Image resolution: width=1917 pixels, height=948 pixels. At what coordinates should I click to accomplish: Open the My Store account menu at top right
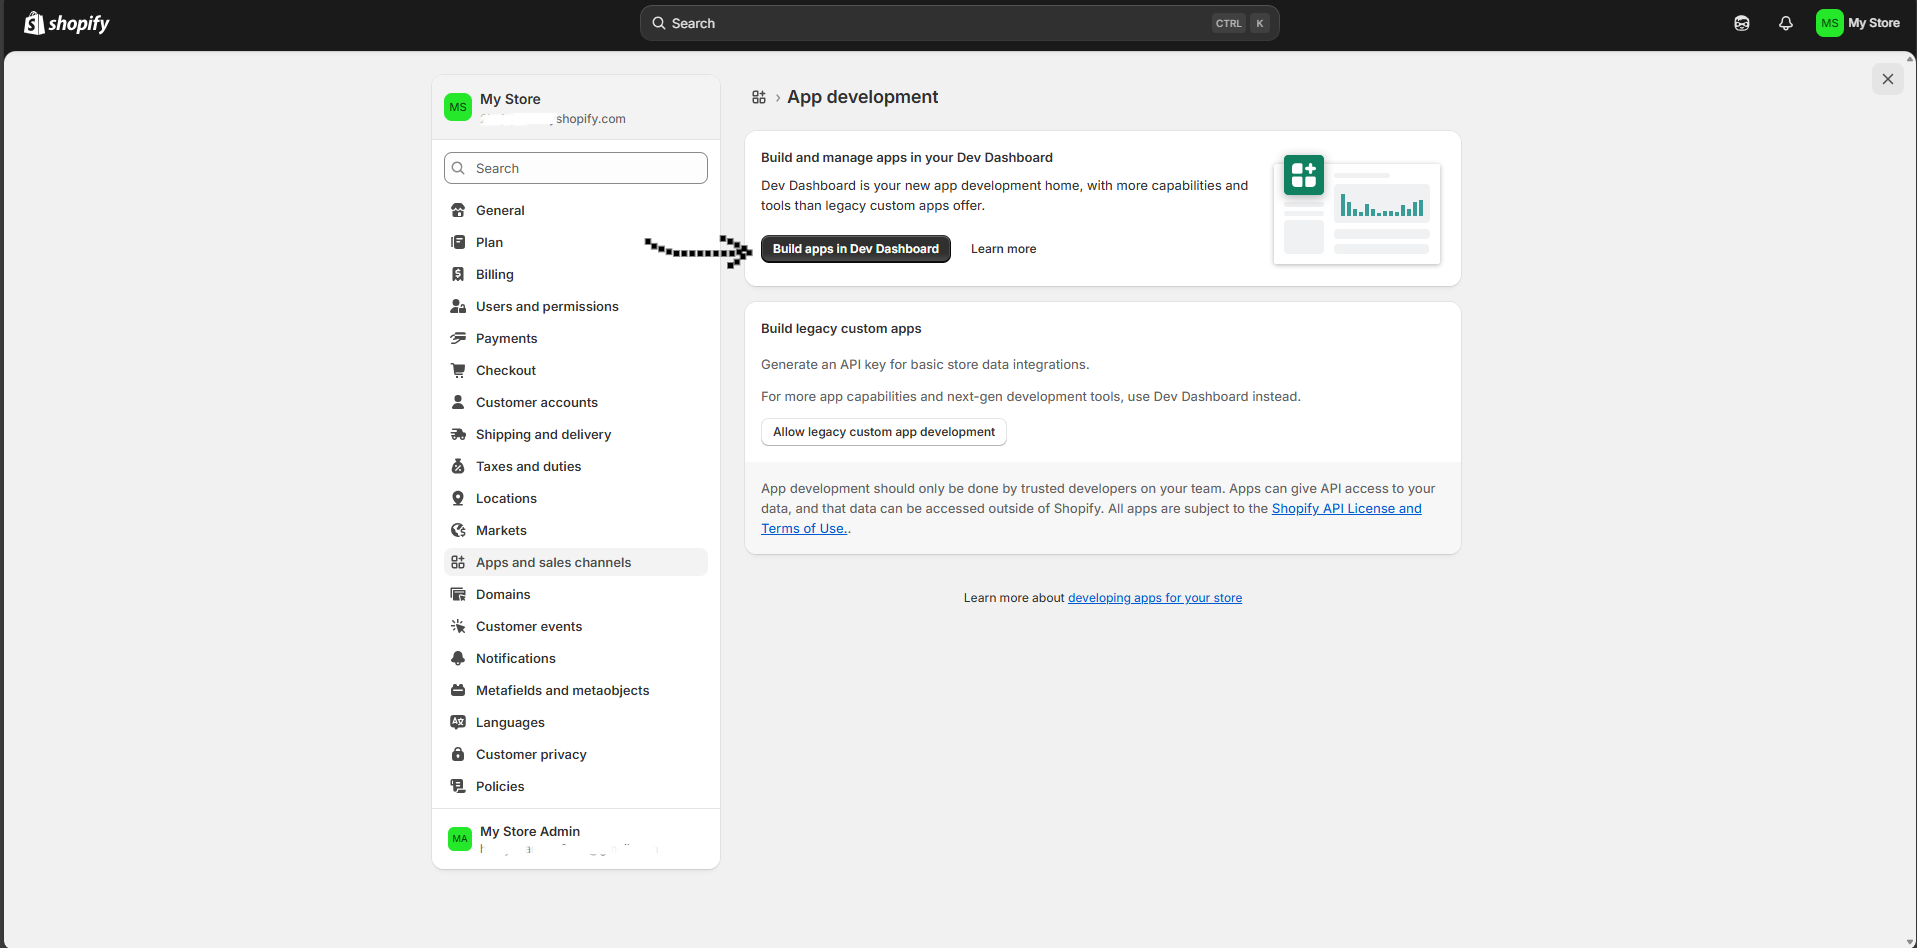coord(1859,23)
